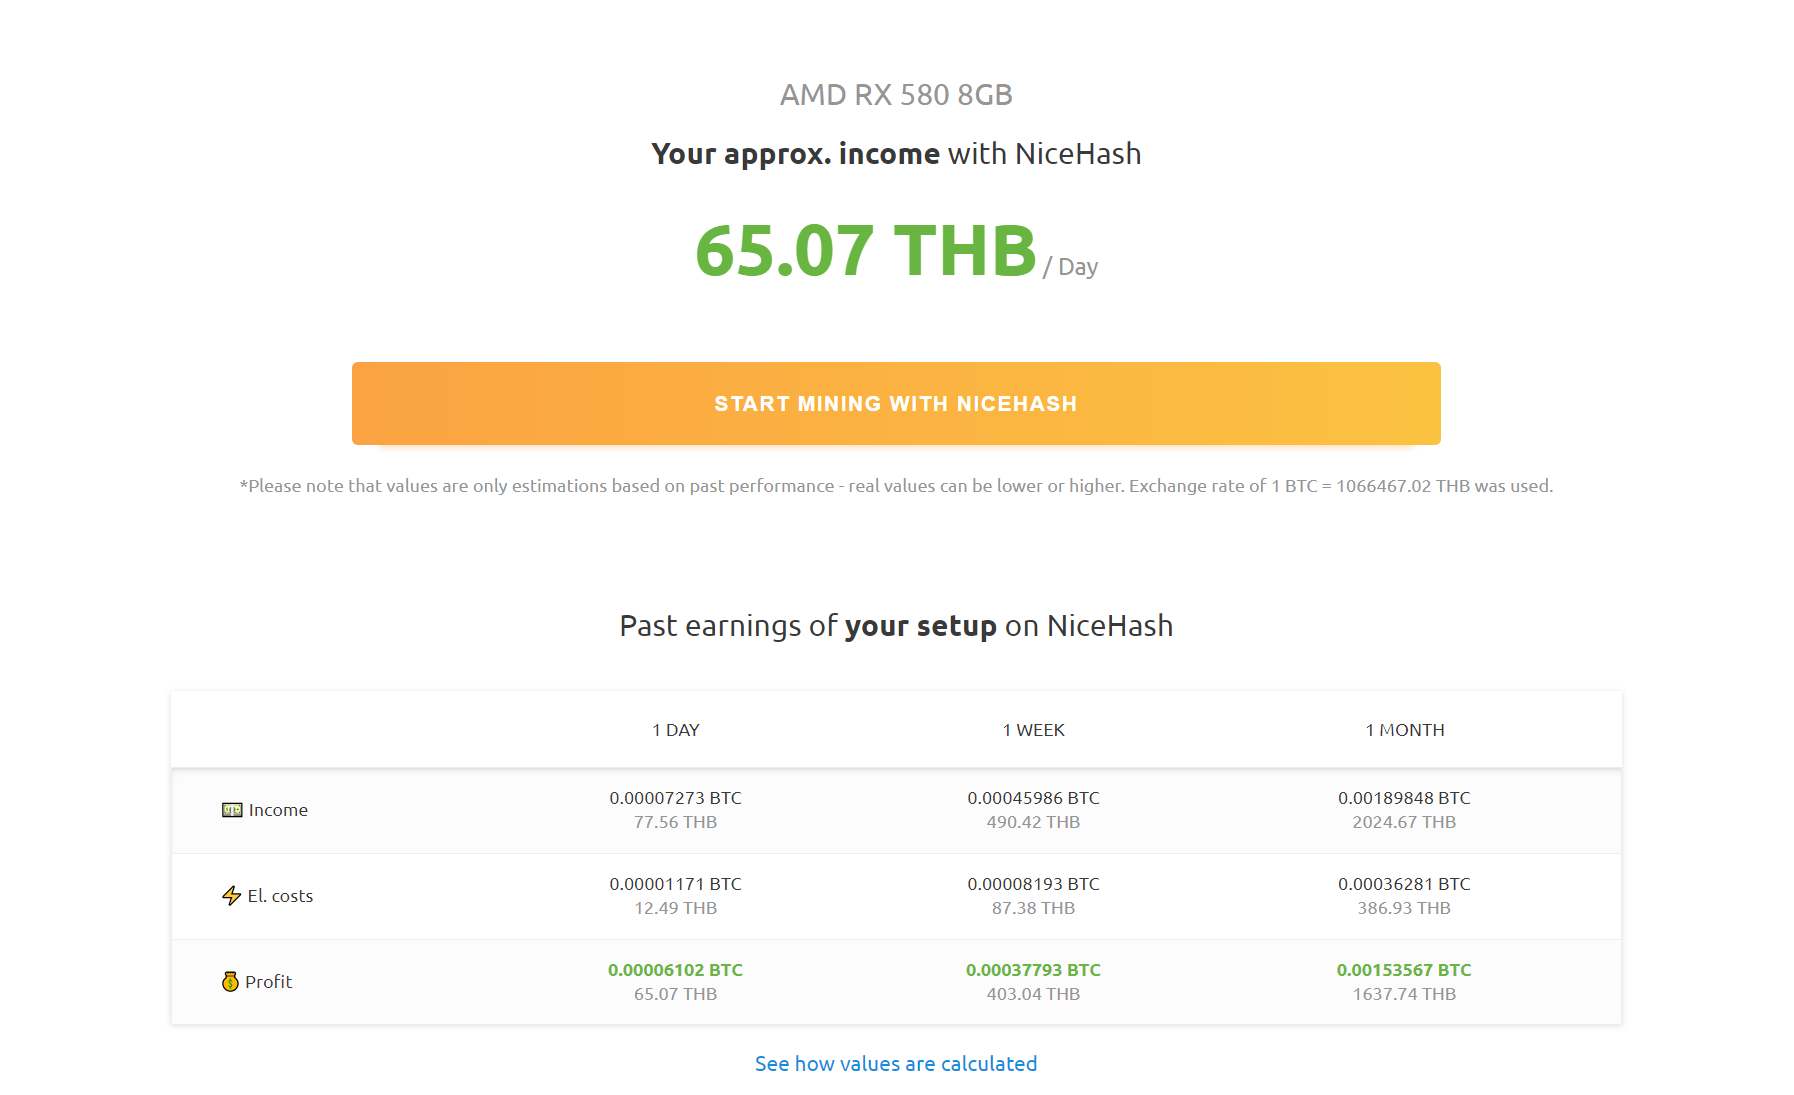Click income value 77.56 THB
Screen dimensions: 1794x1095
point(676,822)
